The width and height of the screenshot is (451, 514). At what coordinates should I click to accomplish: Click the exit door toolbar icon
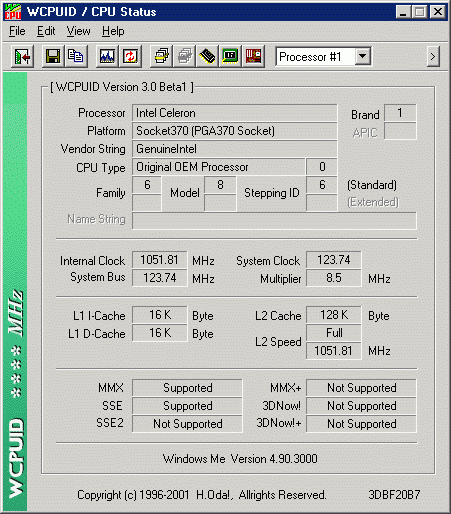pos(22,56)
